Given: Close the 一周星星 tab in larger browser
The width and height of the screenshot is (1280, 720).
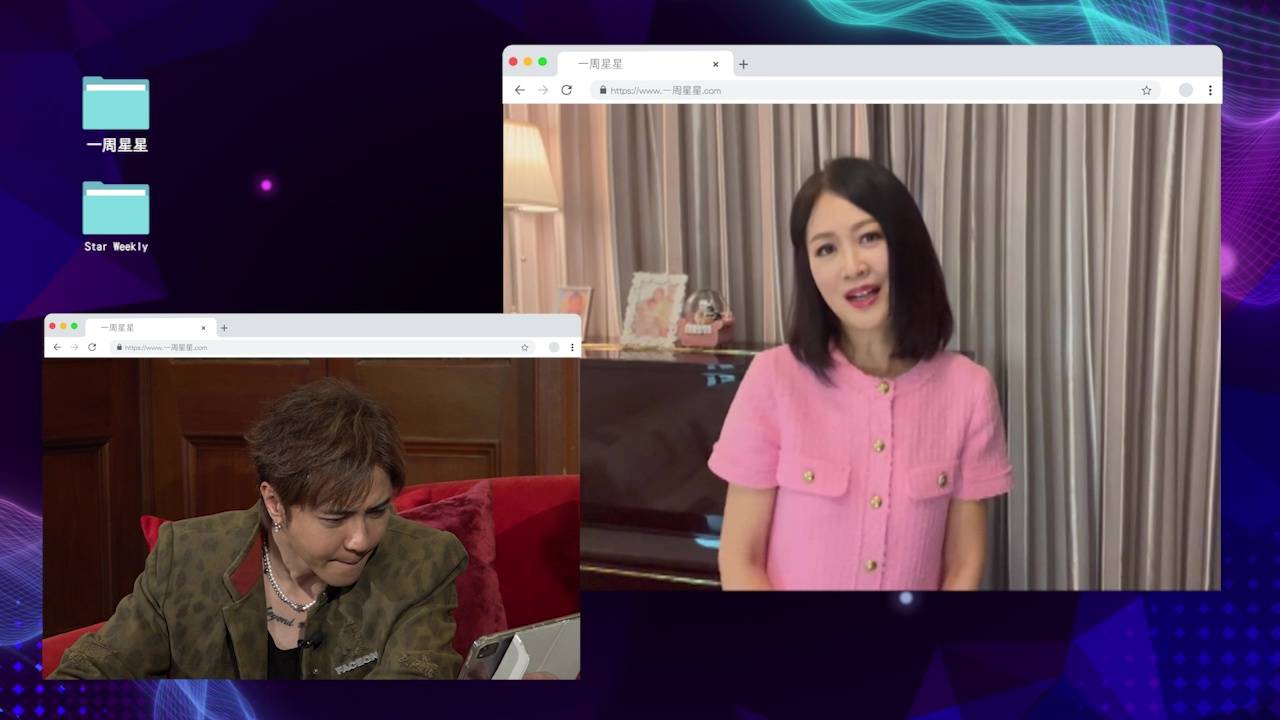Looking at the screenshot, I should [715, 64].
